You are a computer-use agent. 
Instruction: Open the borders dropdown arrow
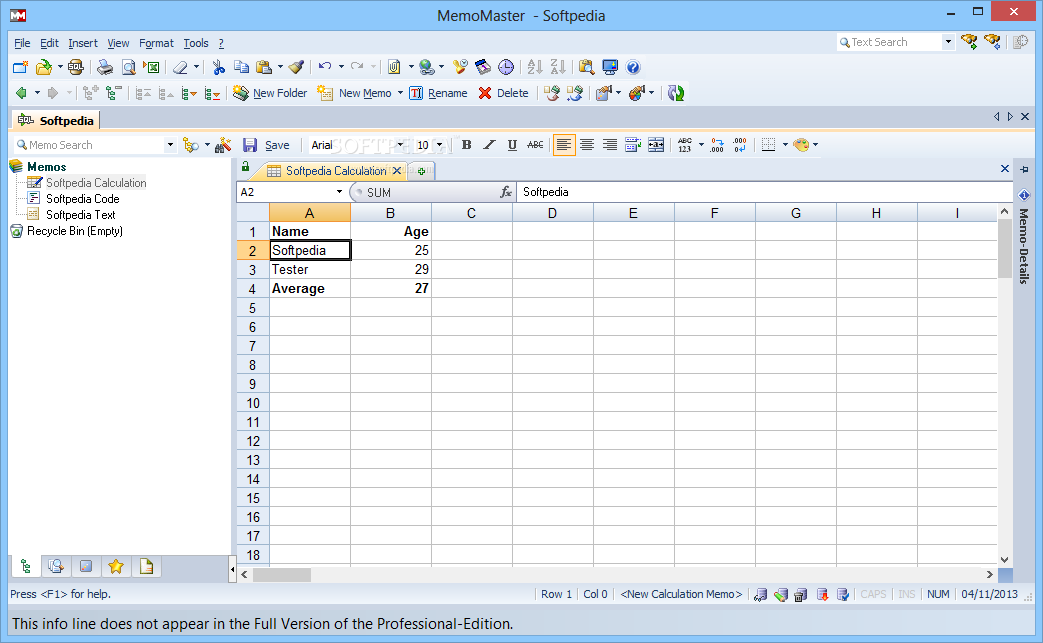pyautogui.click(x=786, y=145)
